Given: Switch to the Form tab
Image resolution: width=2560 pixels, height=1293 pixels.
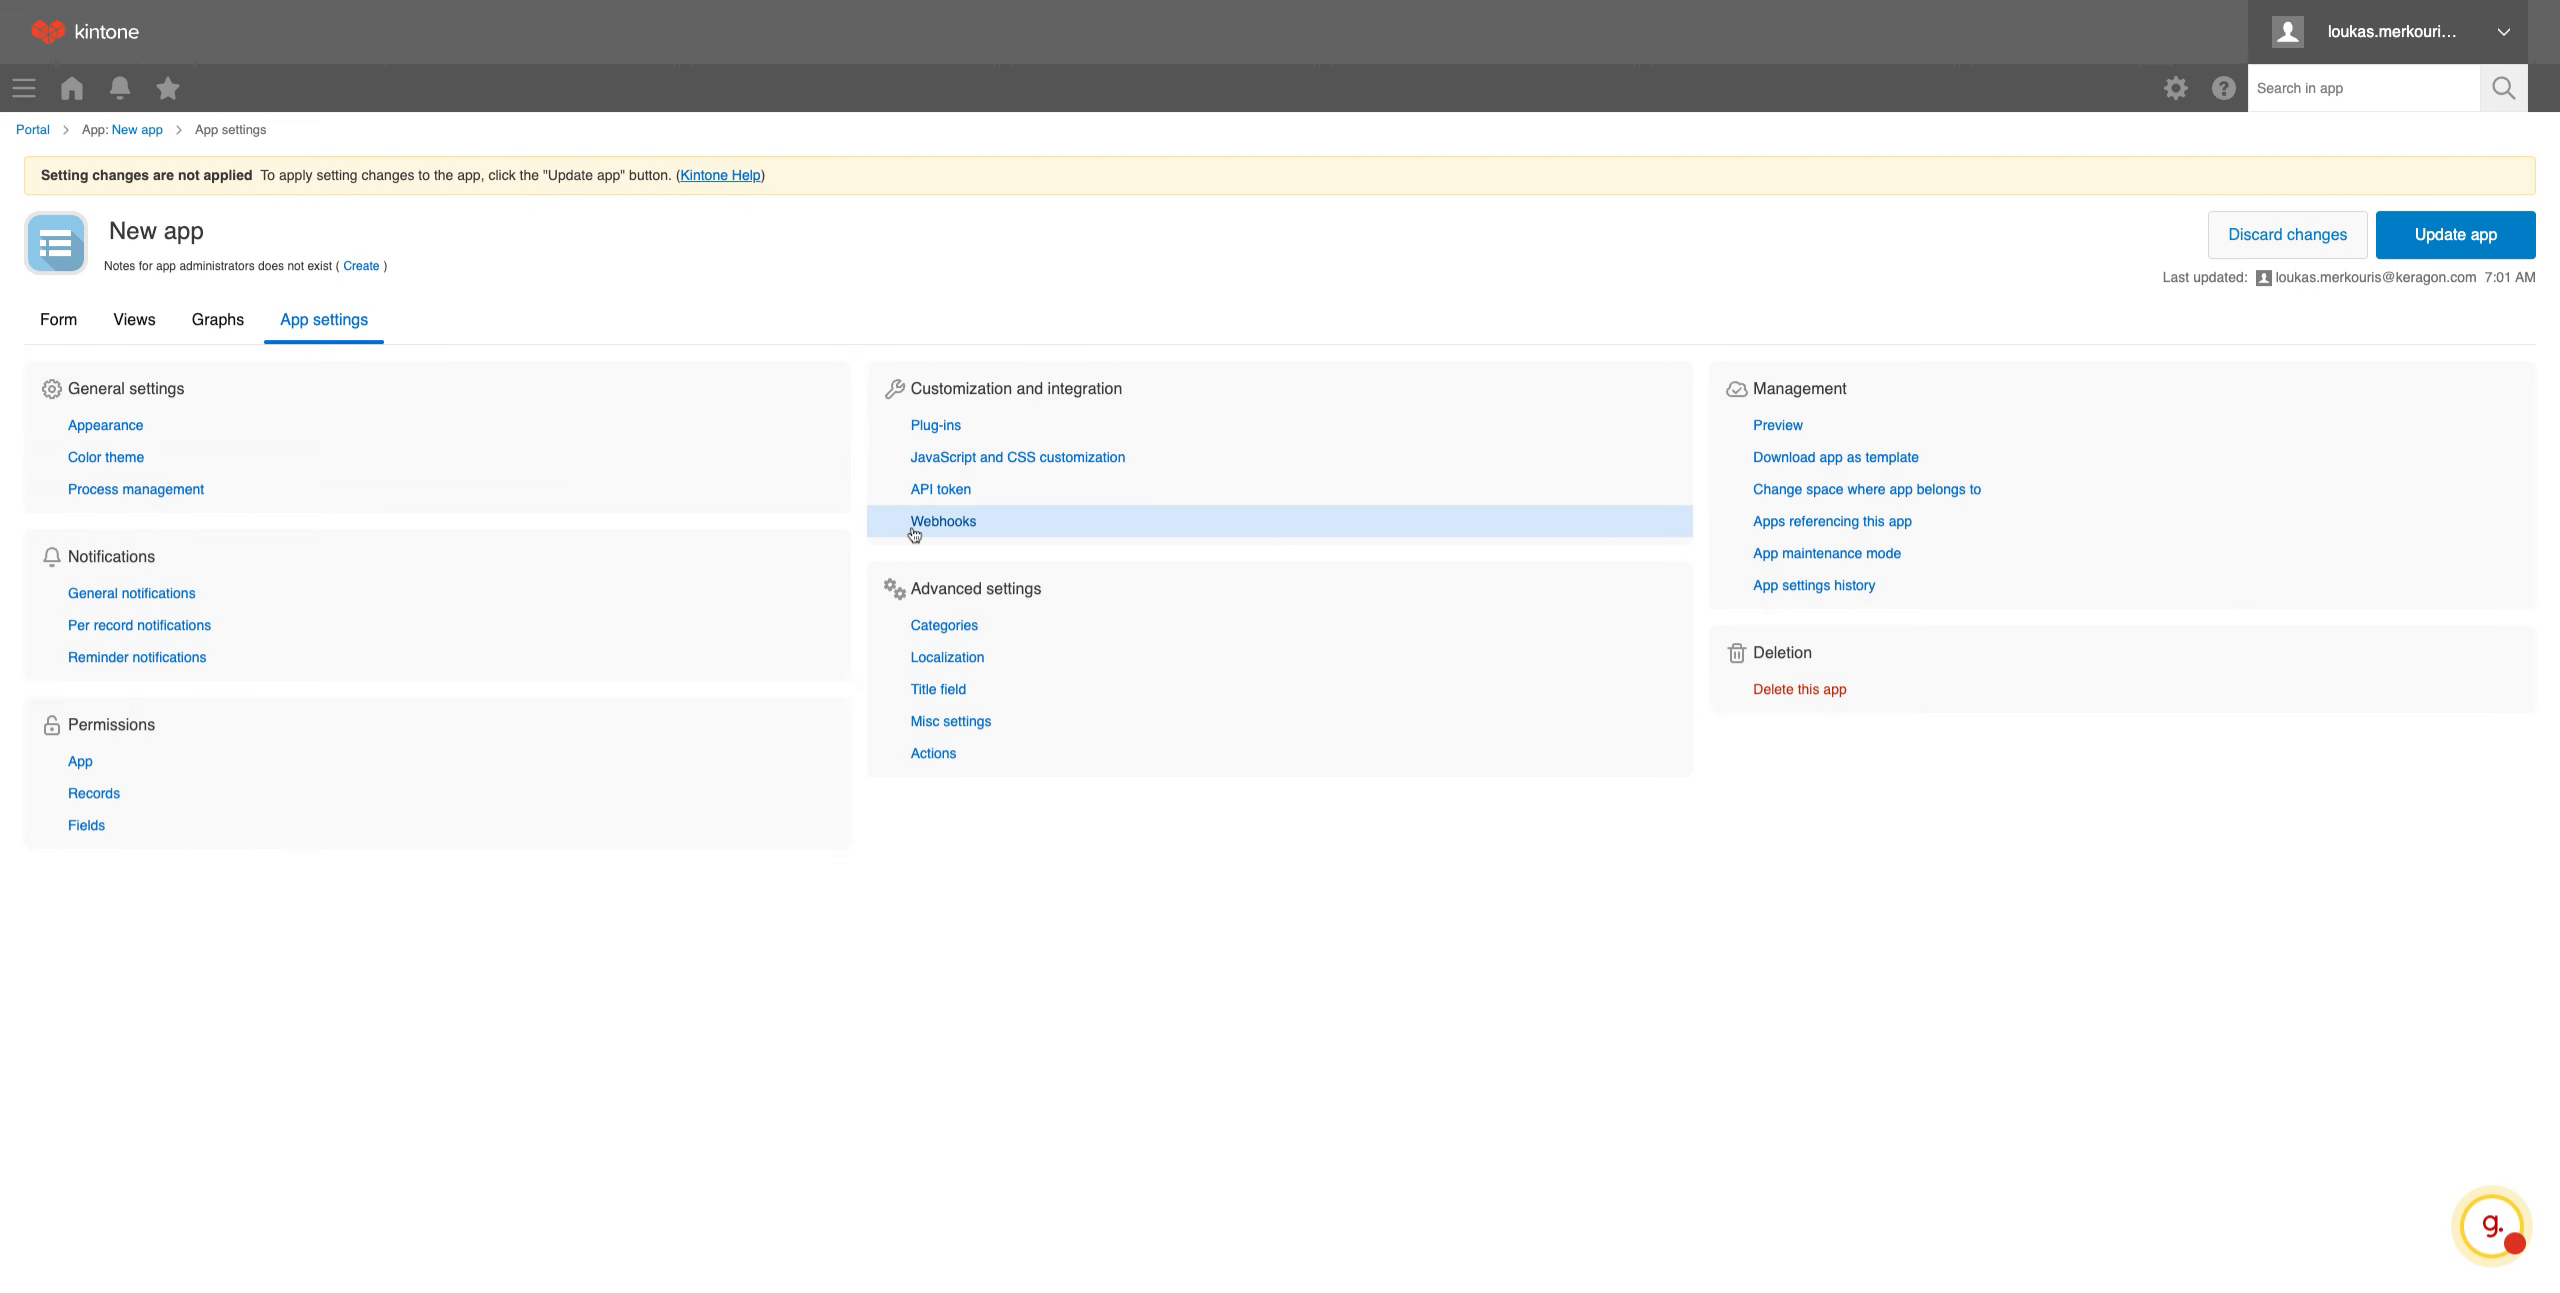Looking at the screenshot, I should [58, 319].
